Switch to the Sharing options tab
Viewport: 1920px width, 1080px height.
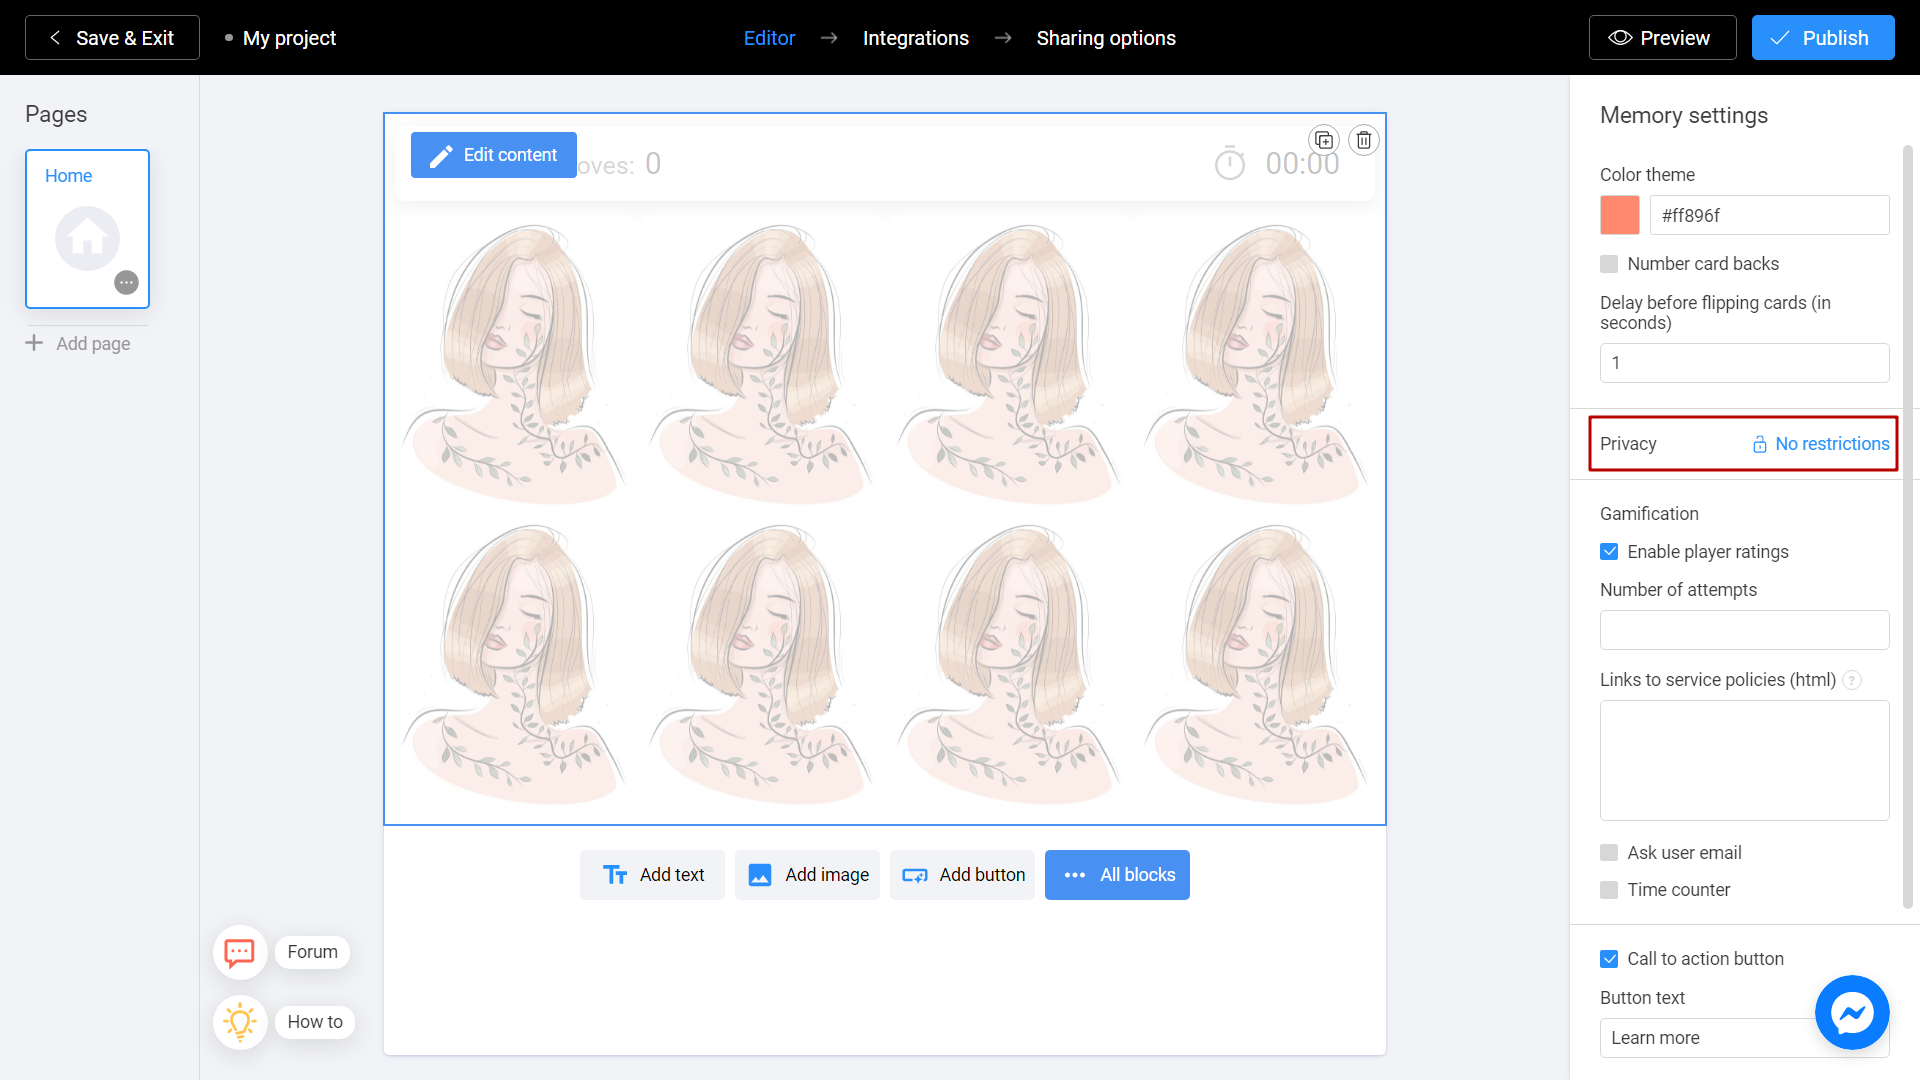[x=1106, y=38]
